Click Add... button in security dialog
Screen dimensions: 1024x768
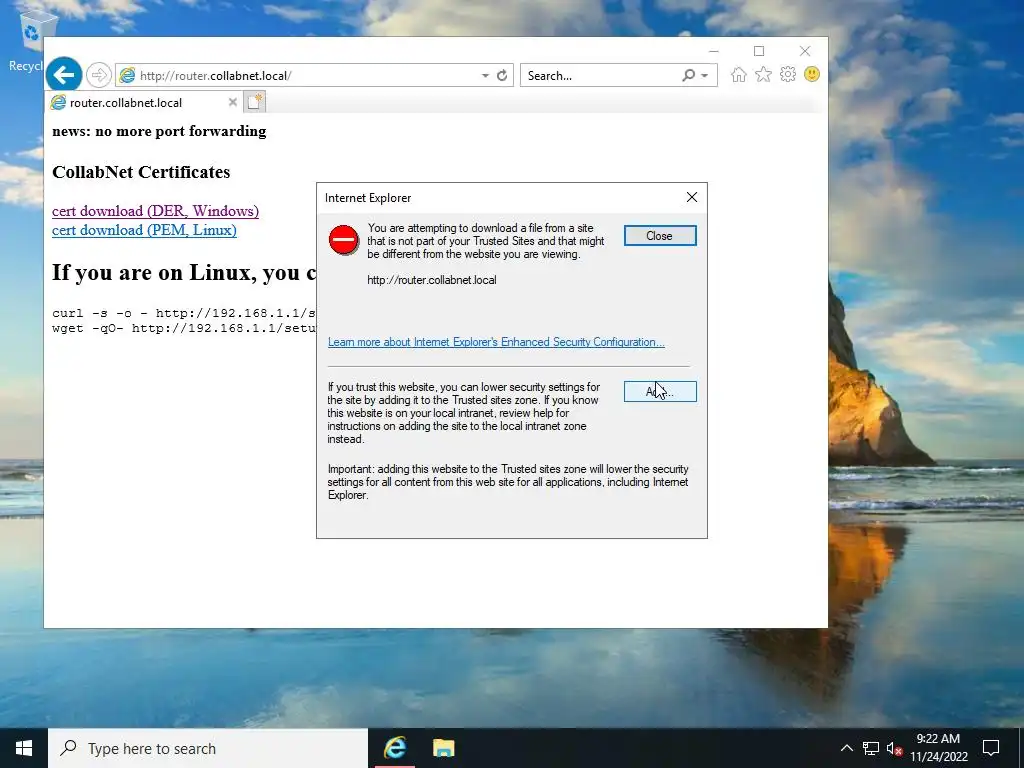[x=660, y=391]
